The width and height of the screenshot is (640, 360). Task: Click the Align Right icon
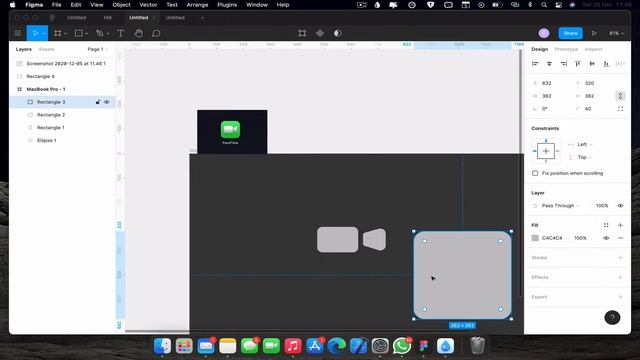[x=564, y=64]
